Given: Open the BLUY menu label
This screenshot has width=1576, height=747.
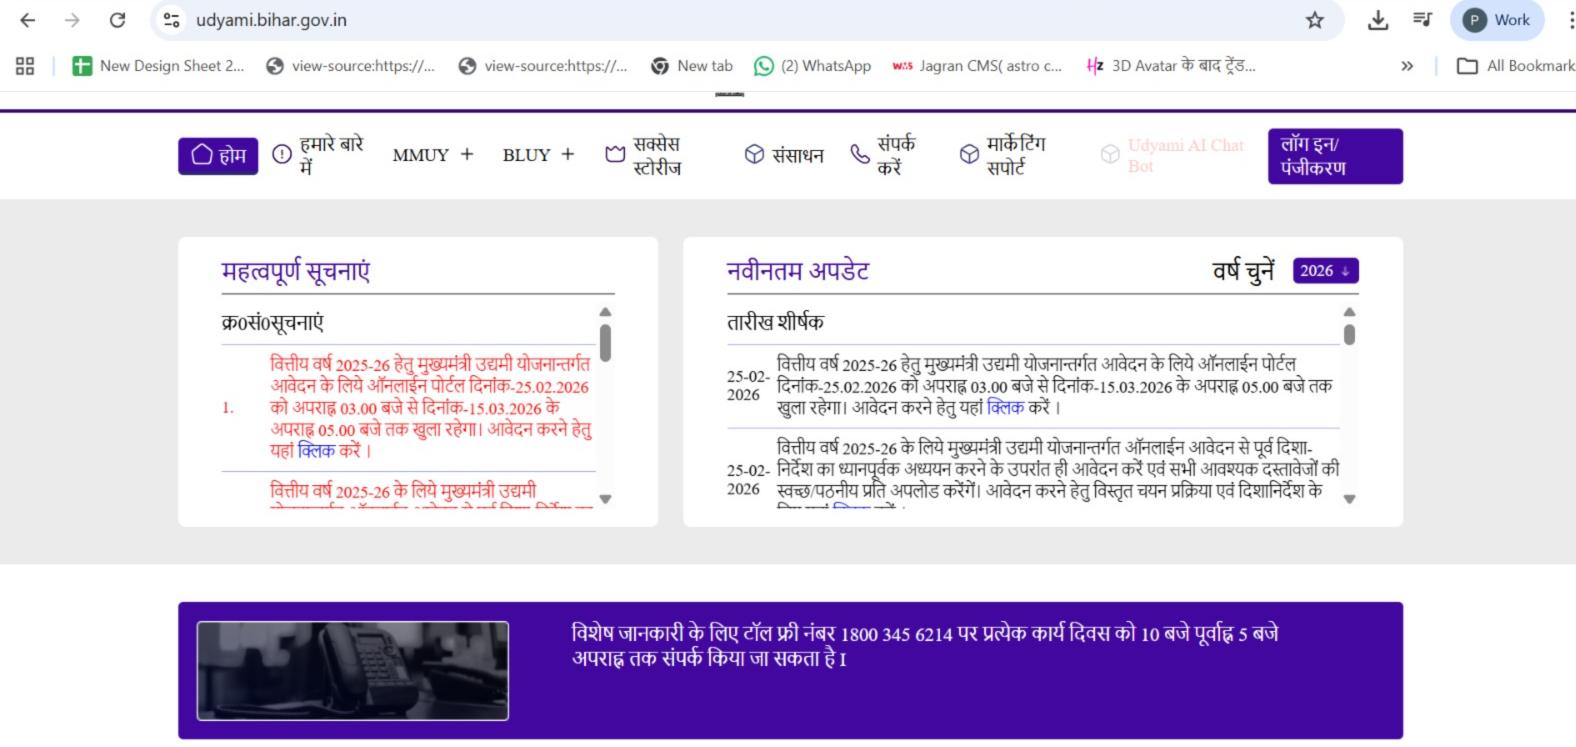Looking at the screenshot, I should (526, 155).
